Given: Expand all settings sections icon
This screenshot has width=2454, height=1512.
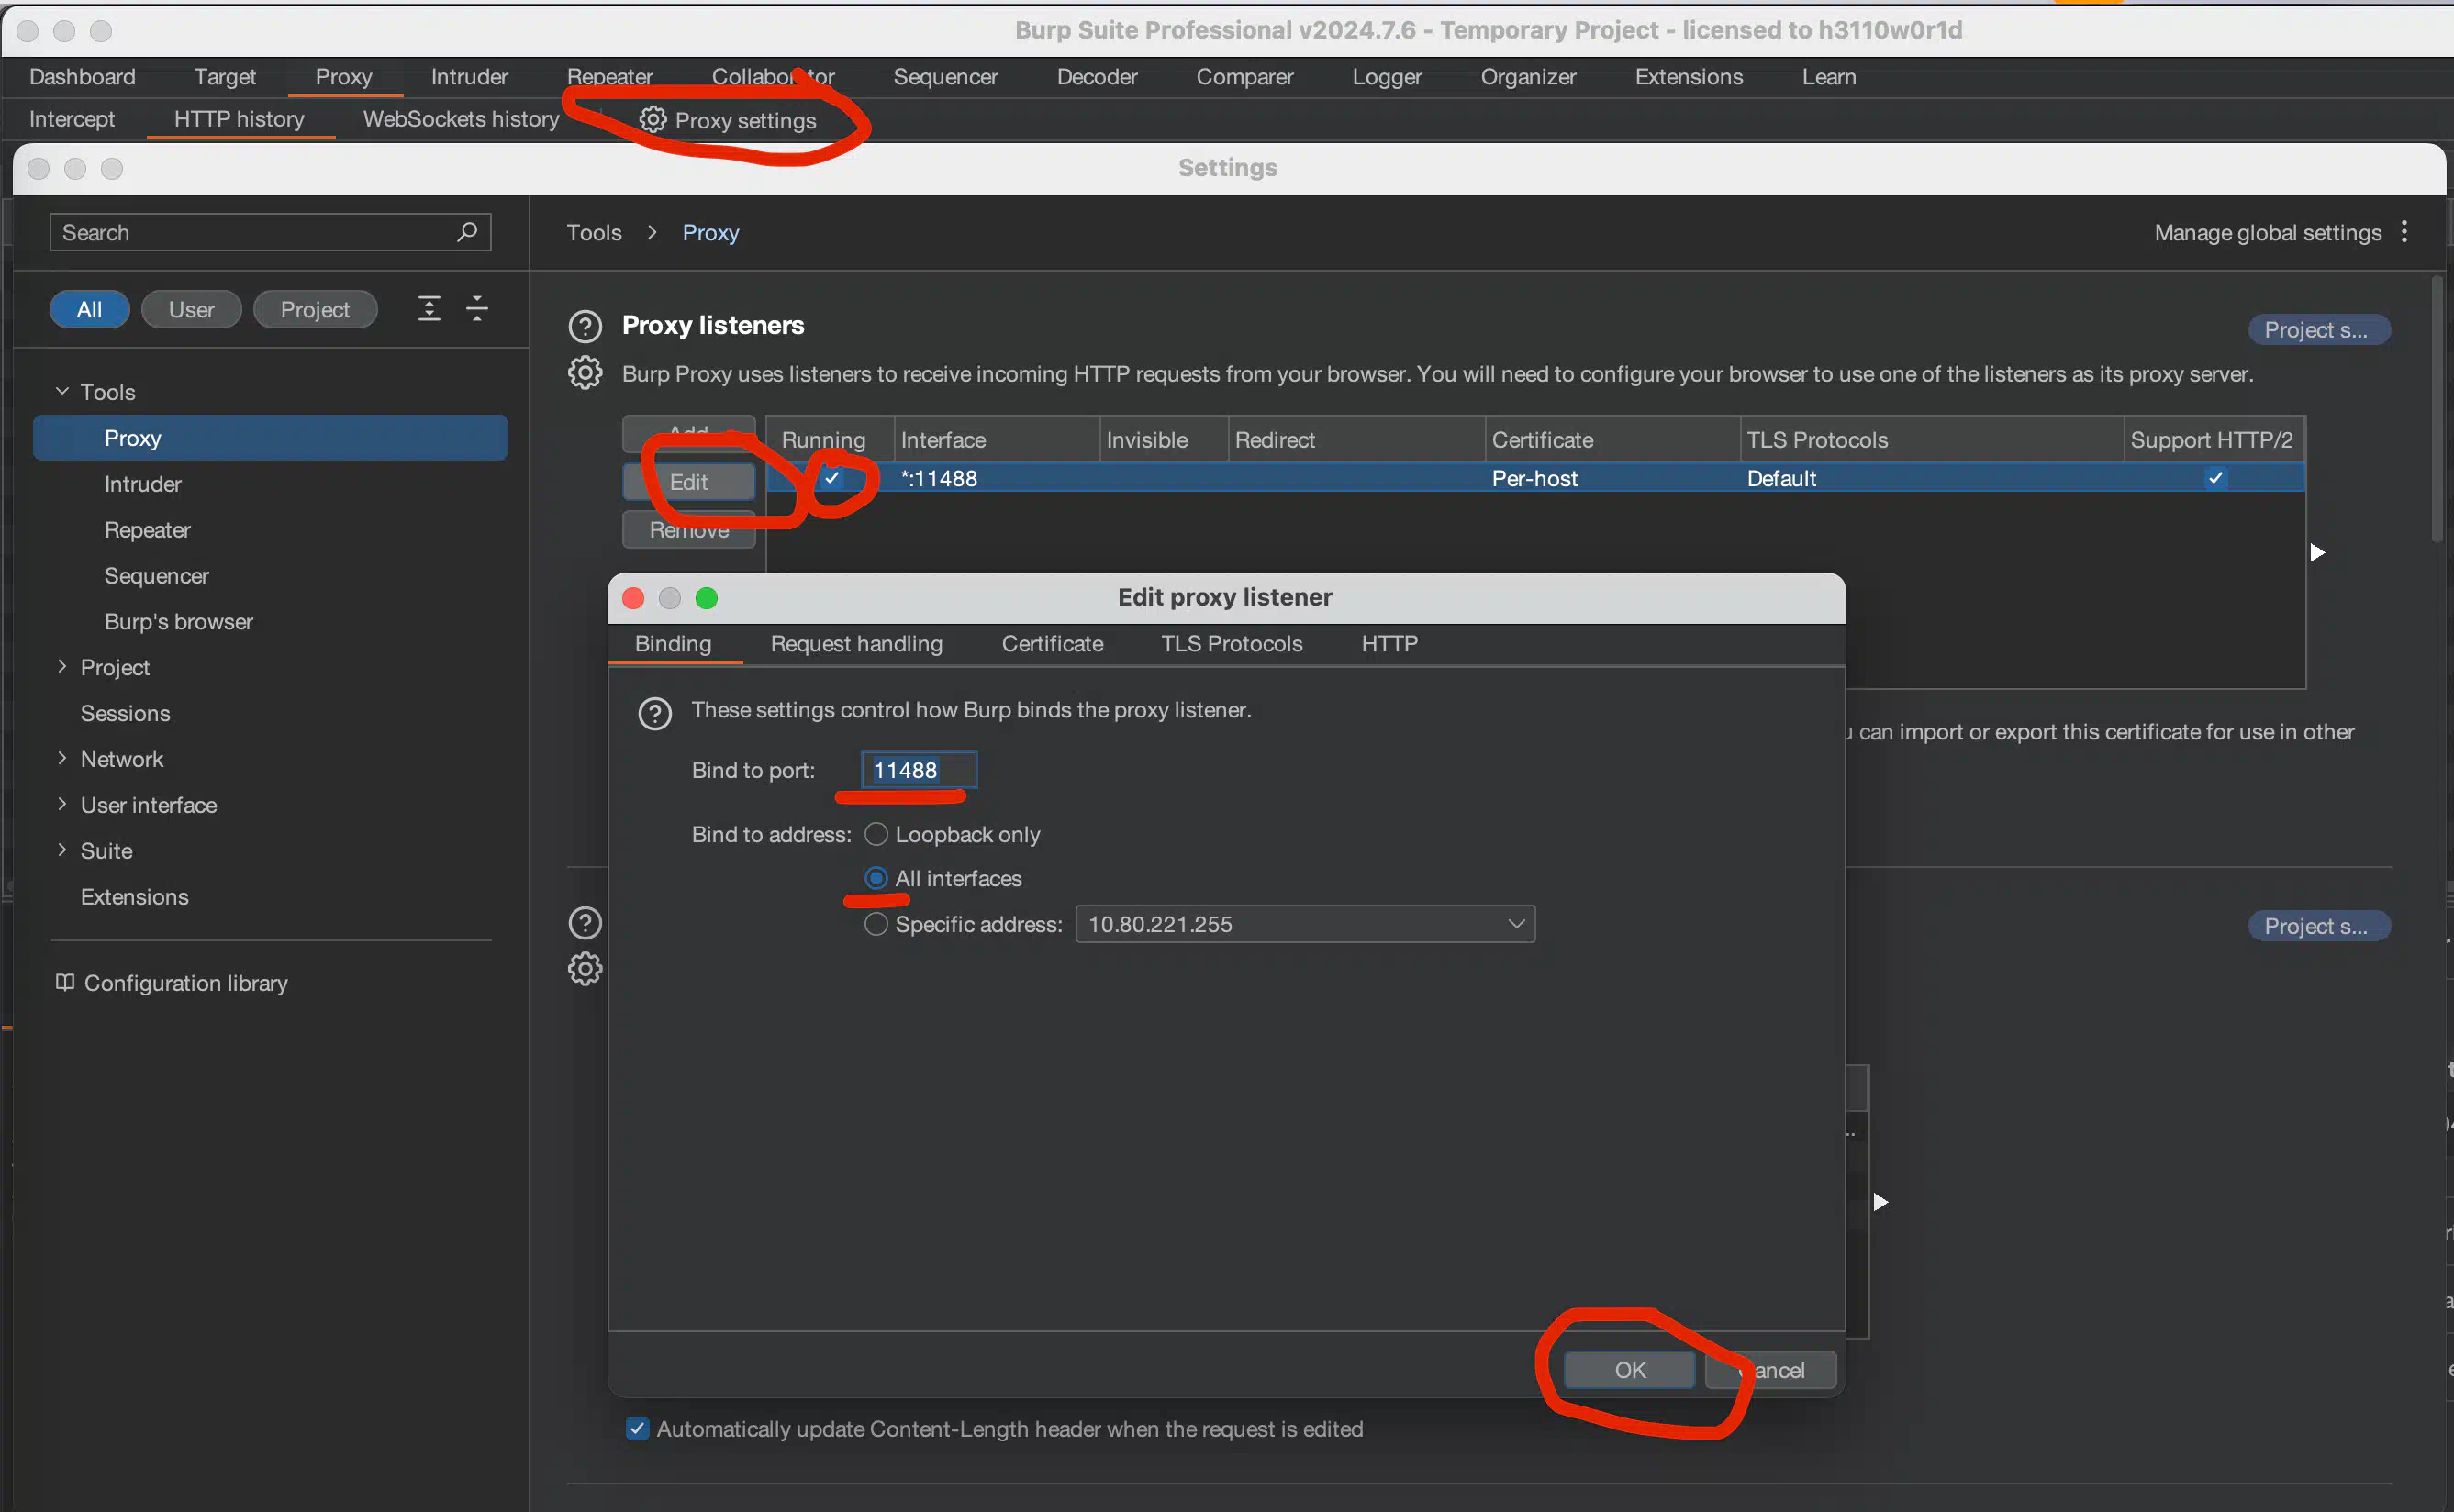Looking at the screenshot, I should [x=429, y=308].
